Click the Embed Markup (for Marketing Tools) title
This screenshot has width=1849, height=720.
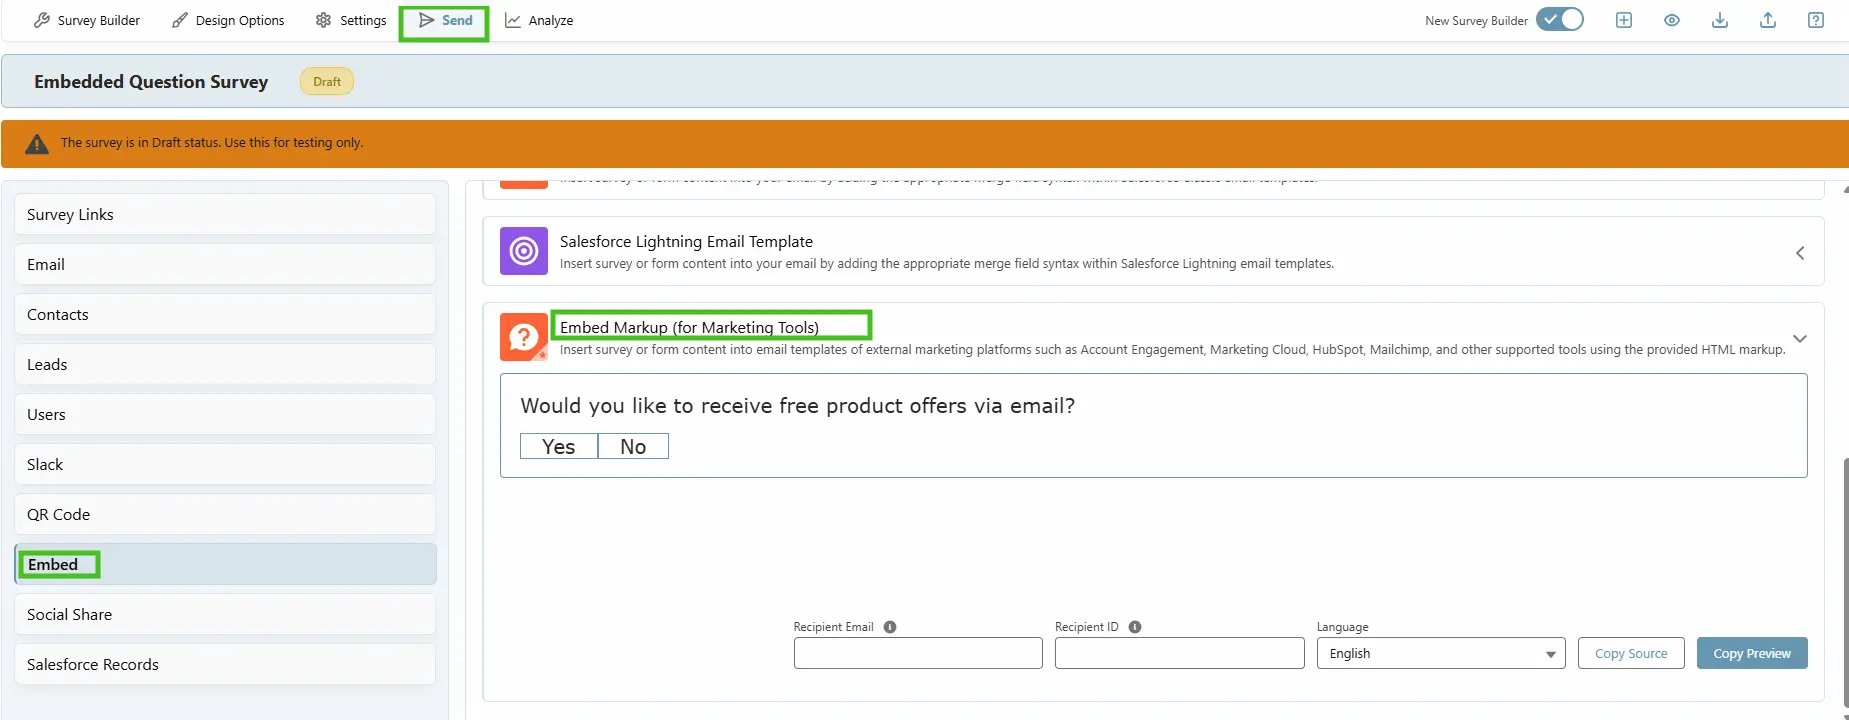[x=689, y=327]
